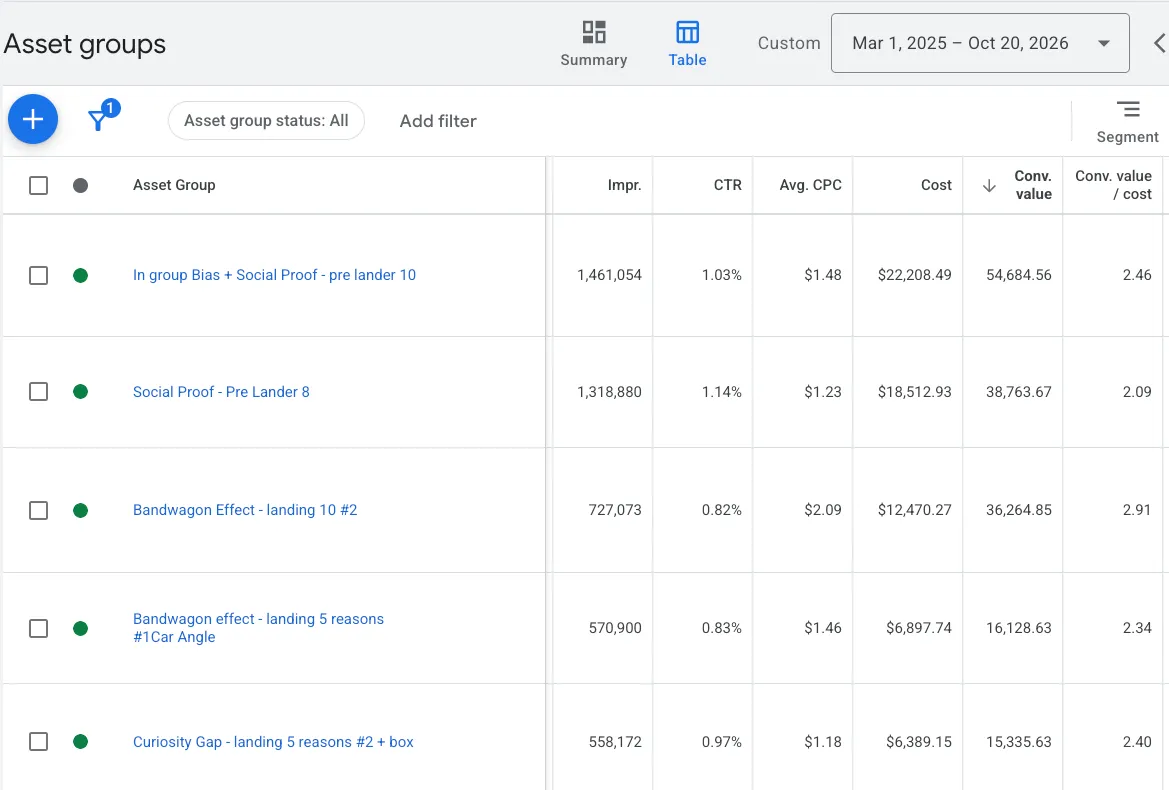Image resolution: width=1169 pixels, height=790 pixels.
Task: Check the Bandwagon effect 5 reasons row checkbox
Action: click(39, 628)
